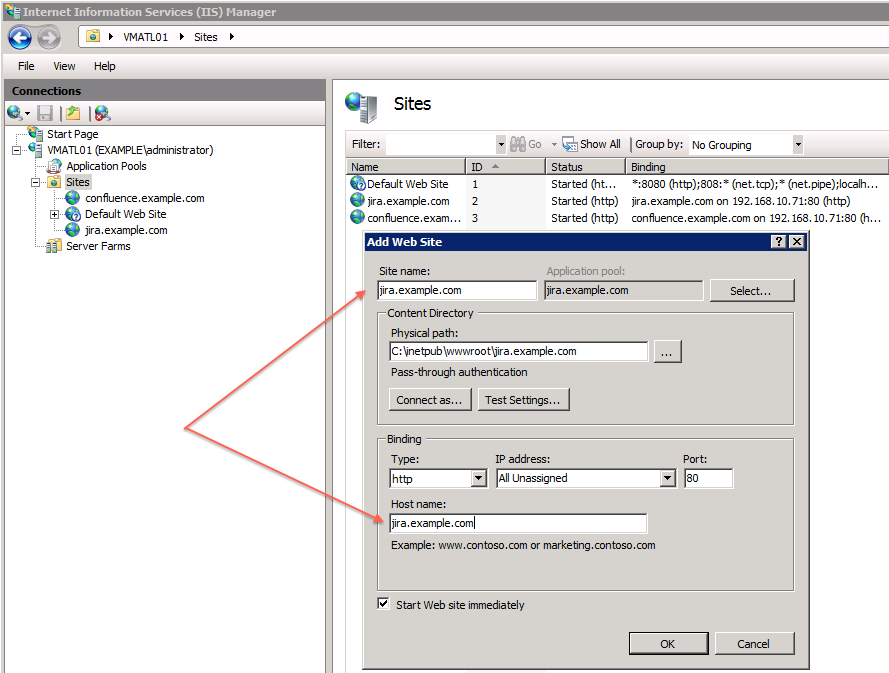889x673 pixels.
Task: Click the Back navigation arrow button
Action: pyautogui.click(x=20, y=38)
